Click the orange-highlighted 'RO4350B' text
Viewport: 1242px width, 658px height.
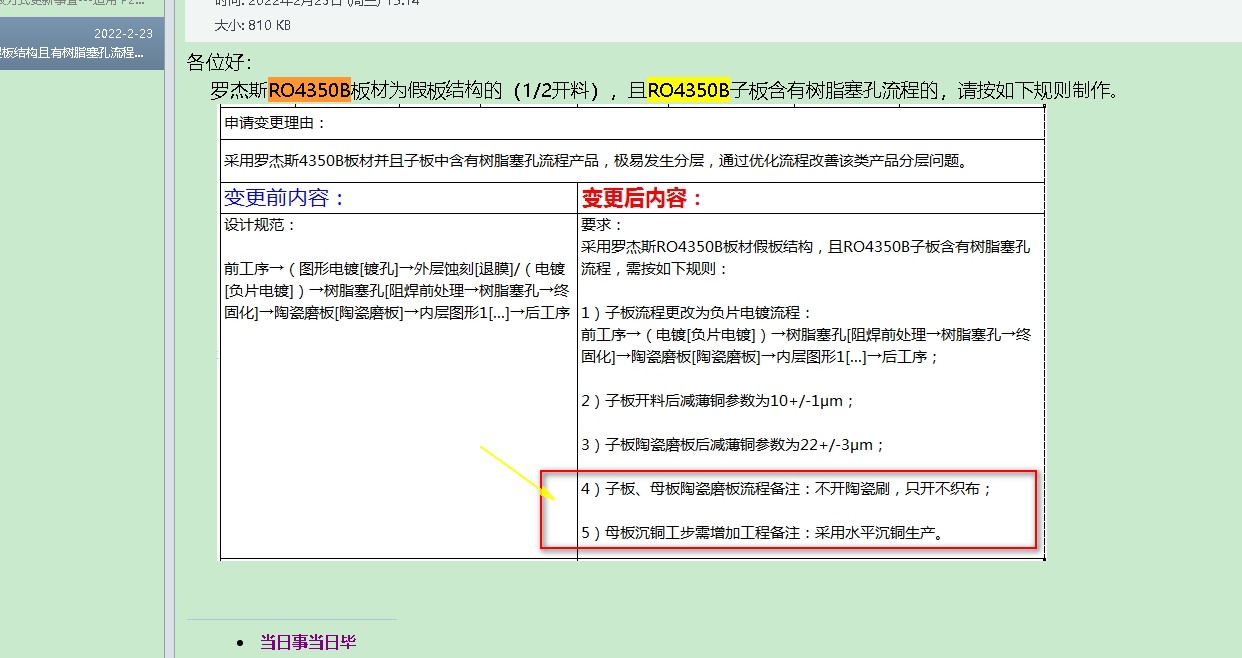(309, 91)
